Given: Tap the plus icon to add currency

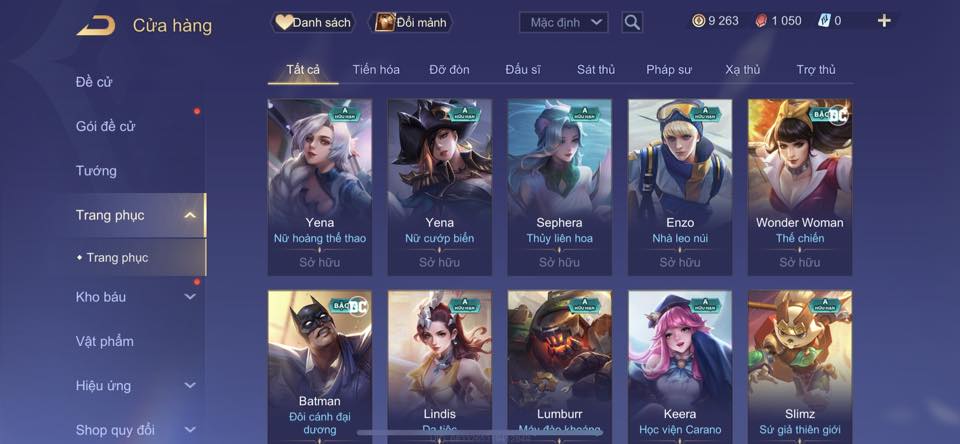Looking at the screenshot, I should (883, 21).
